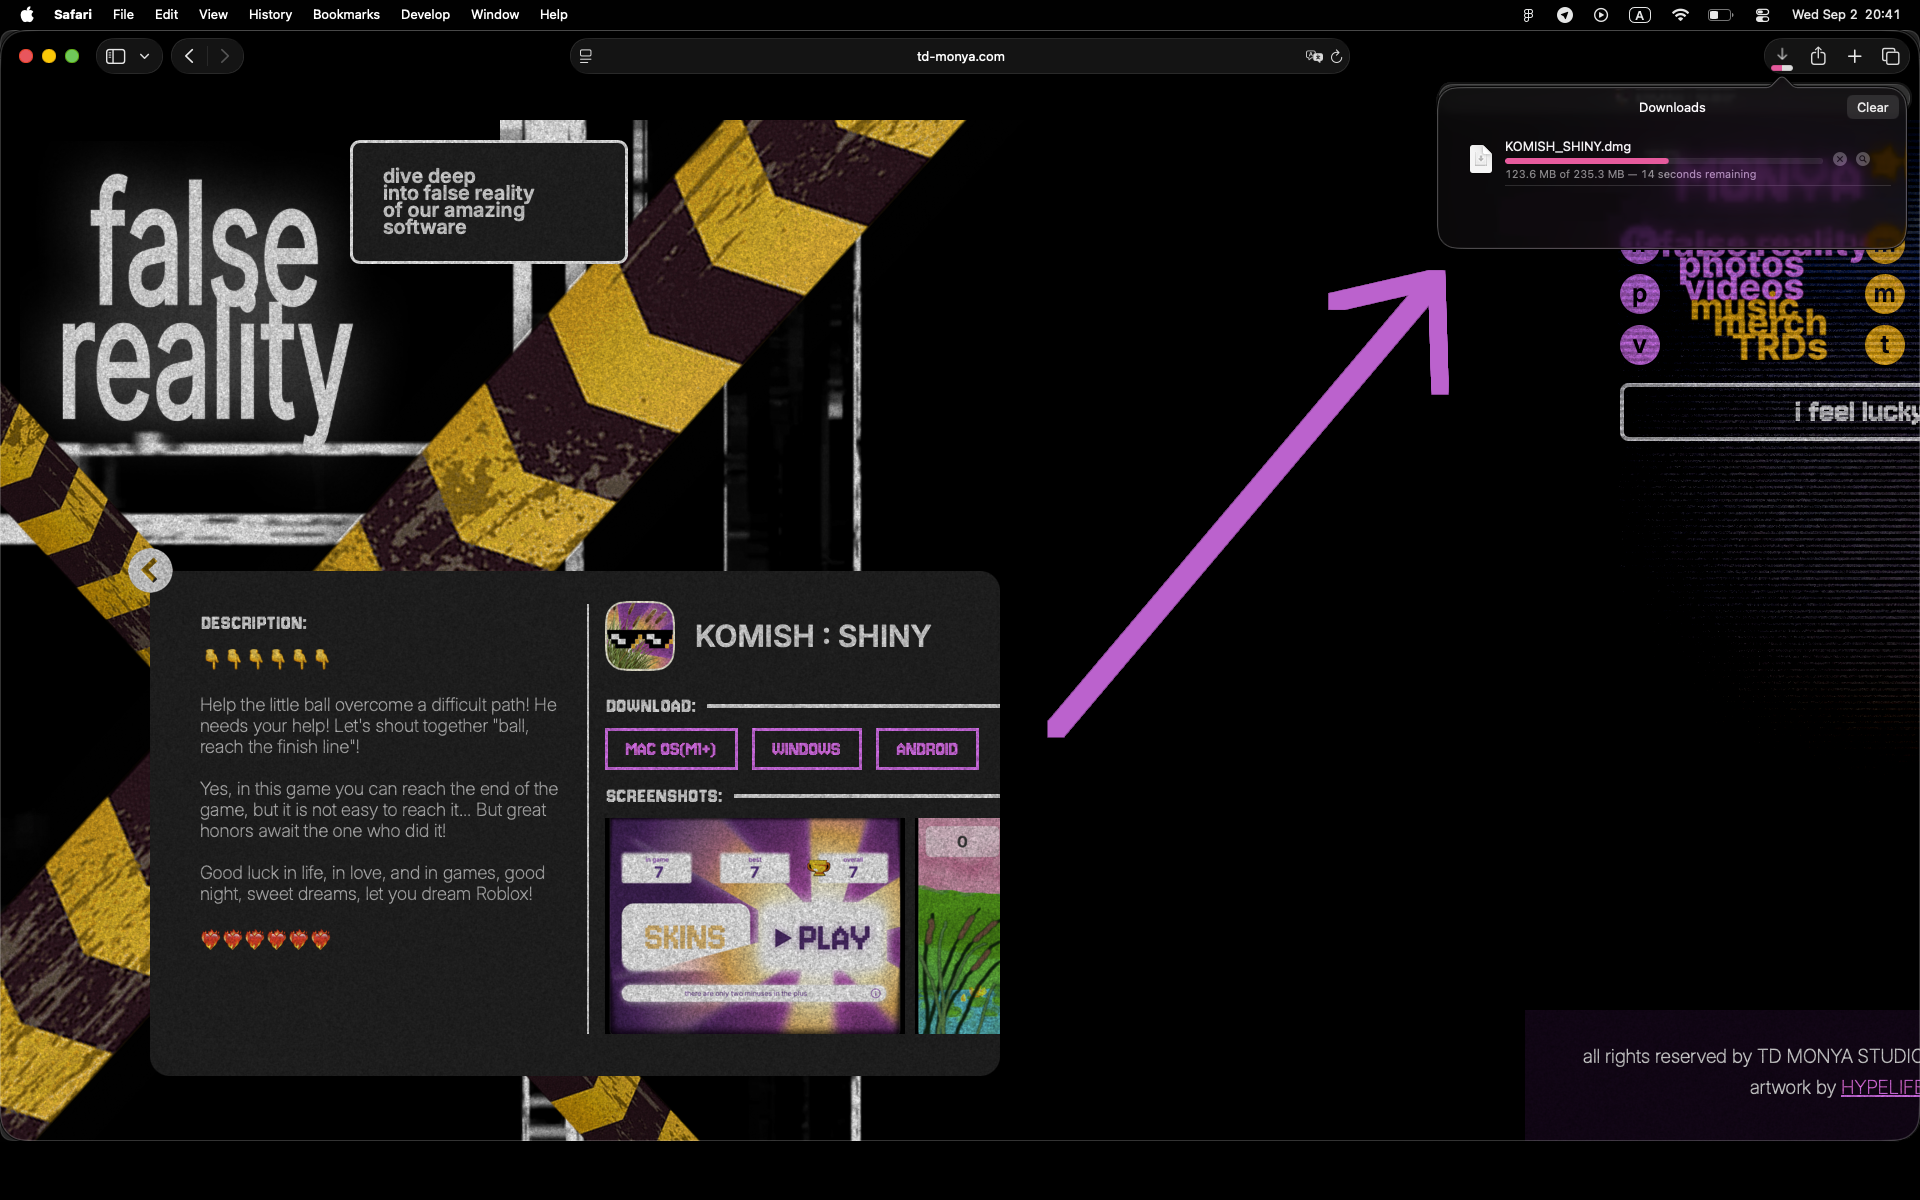1920x1200 pixels.
Task: Open the File menu
Action: click(123, 14)
